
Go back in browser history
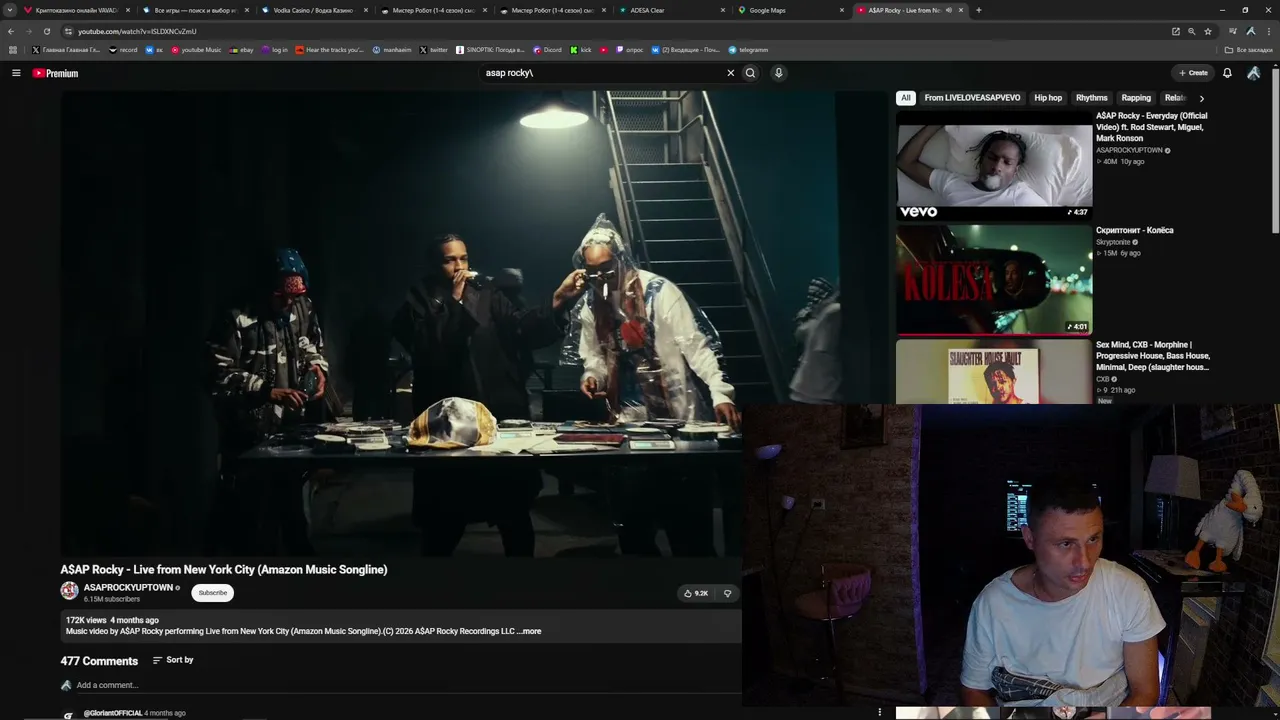point(11,31)
